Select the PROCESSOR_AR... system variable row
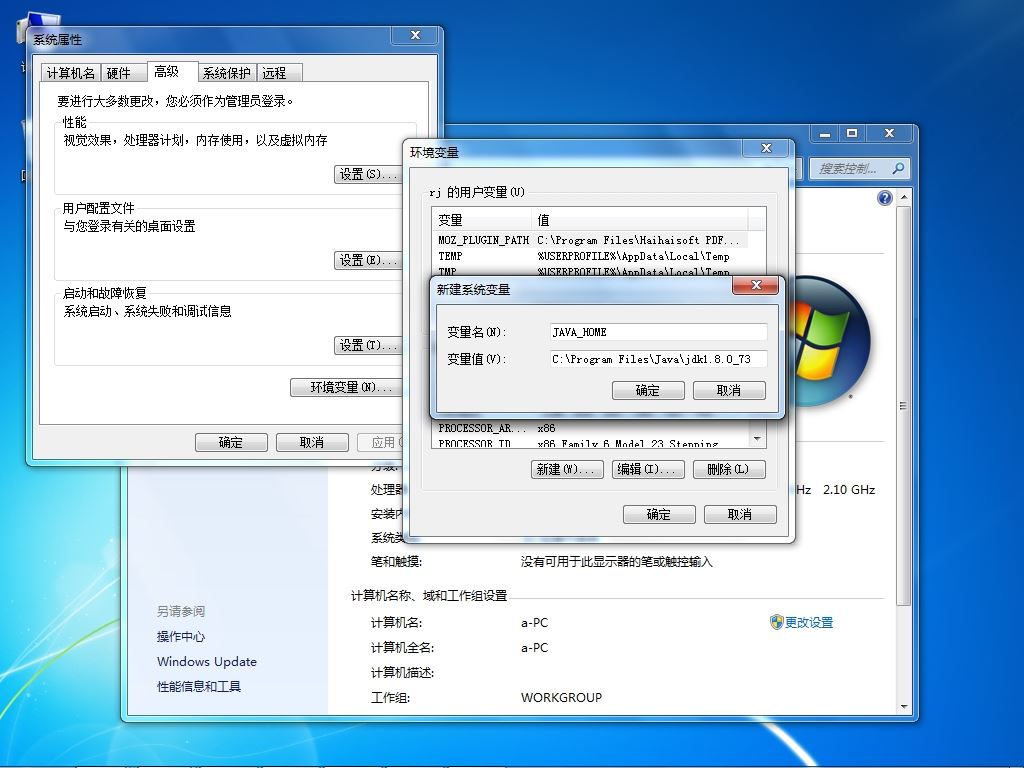Screen dimensions: 1024x768 [x=590, y=428]
